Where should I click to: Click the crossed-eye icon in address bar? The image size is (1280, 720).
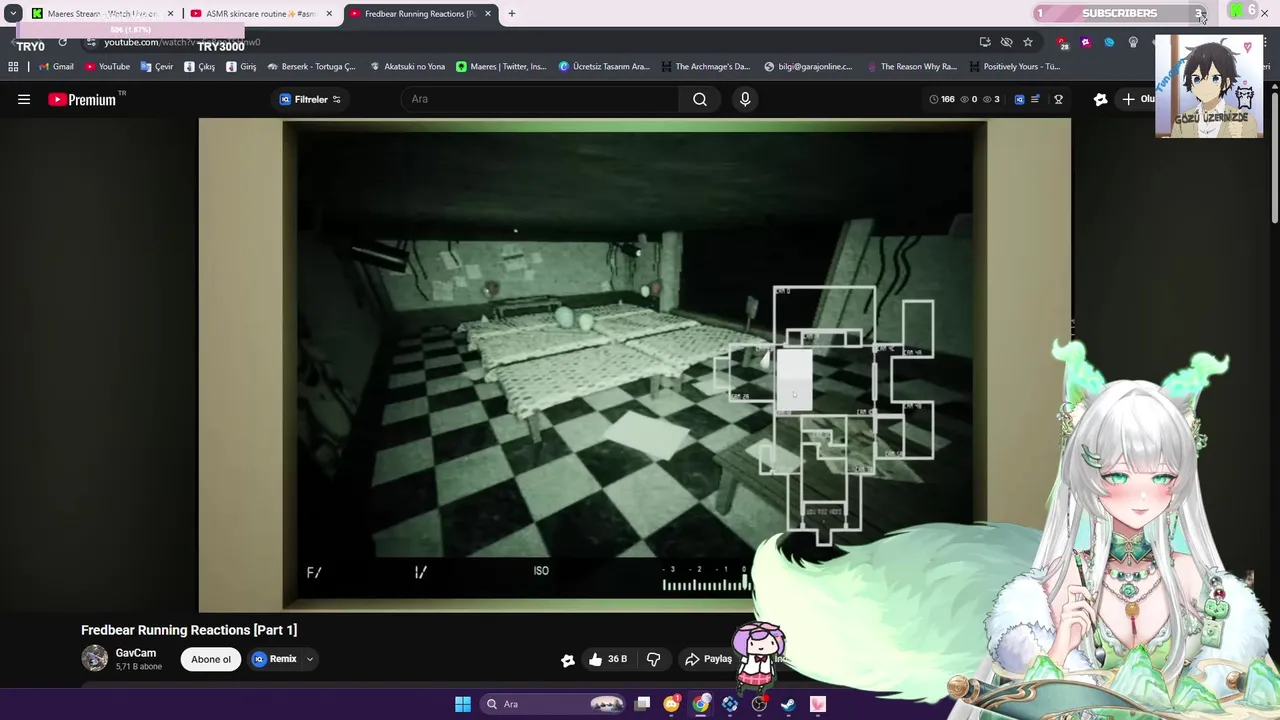[1006, 42]
